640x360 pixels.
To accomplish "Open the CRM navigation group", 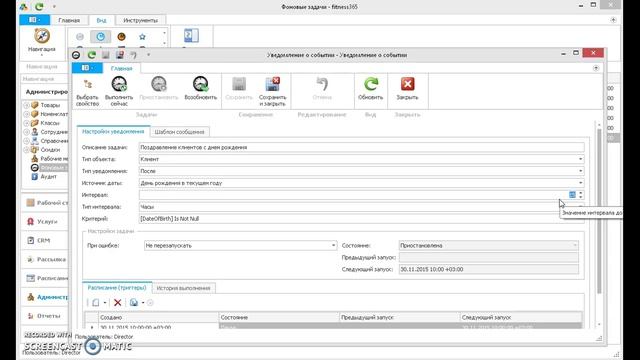I will [45, 240].
